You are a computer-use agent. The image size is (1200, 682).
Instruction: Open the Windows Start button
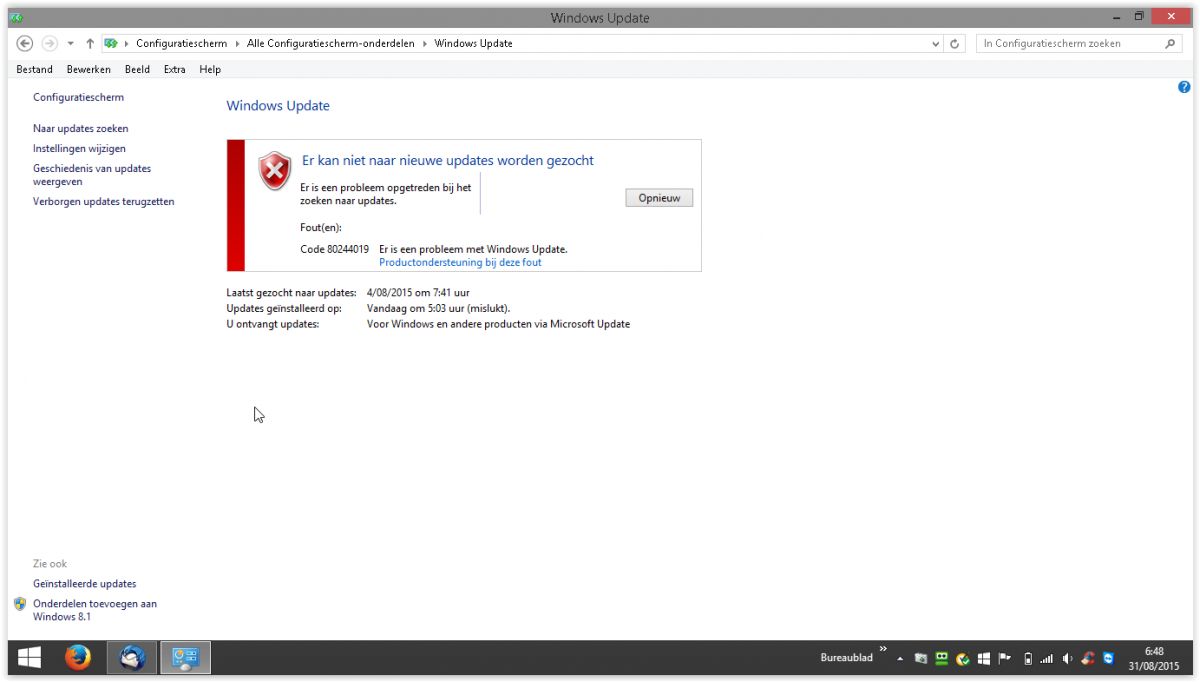click(x=29, y=657)
